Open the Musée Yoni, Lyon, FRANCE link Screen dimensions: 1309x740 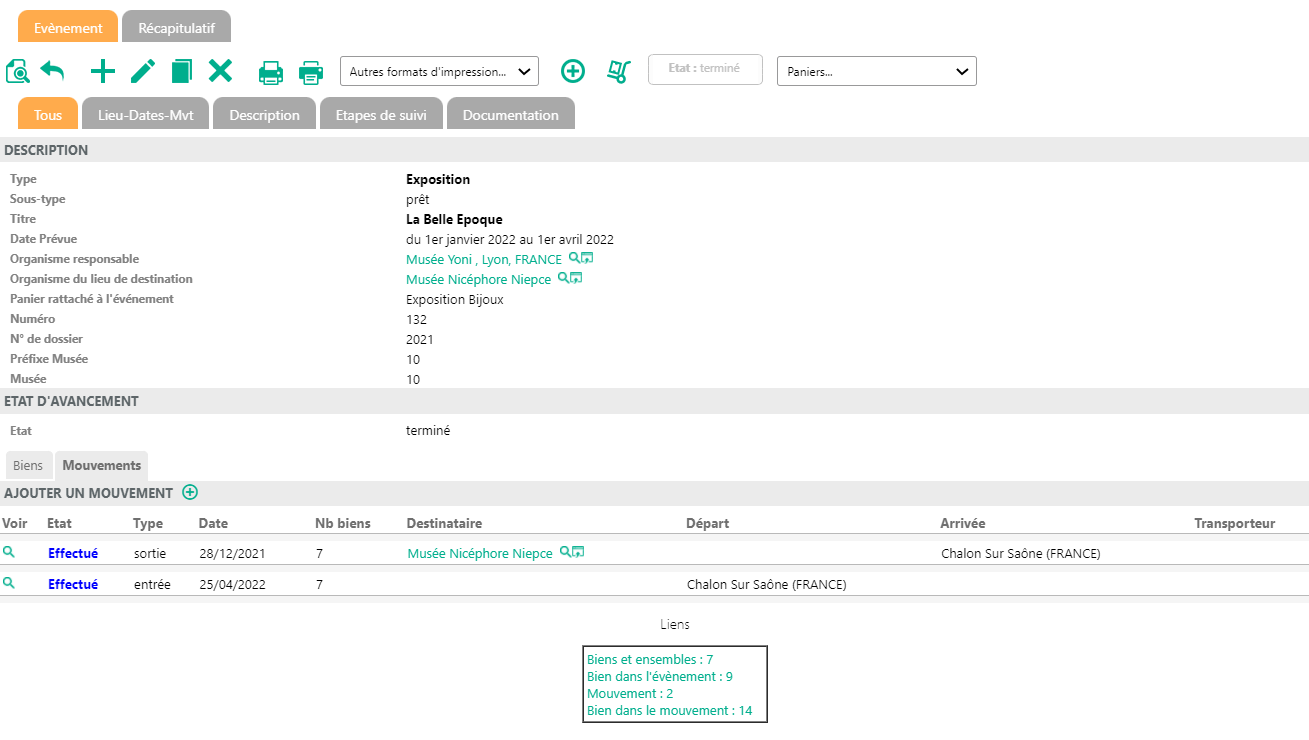coord(483,259)
